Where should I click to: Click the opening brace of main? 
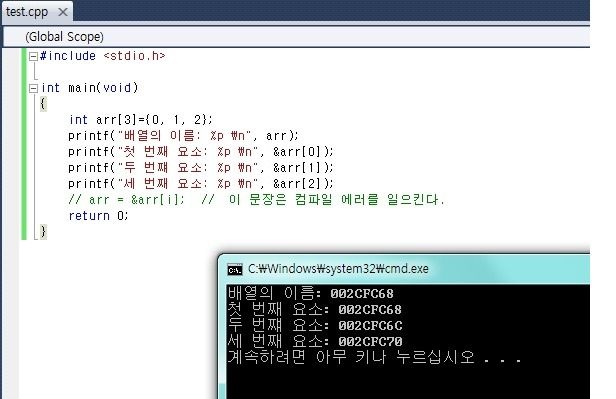click(x=43, y=104)
